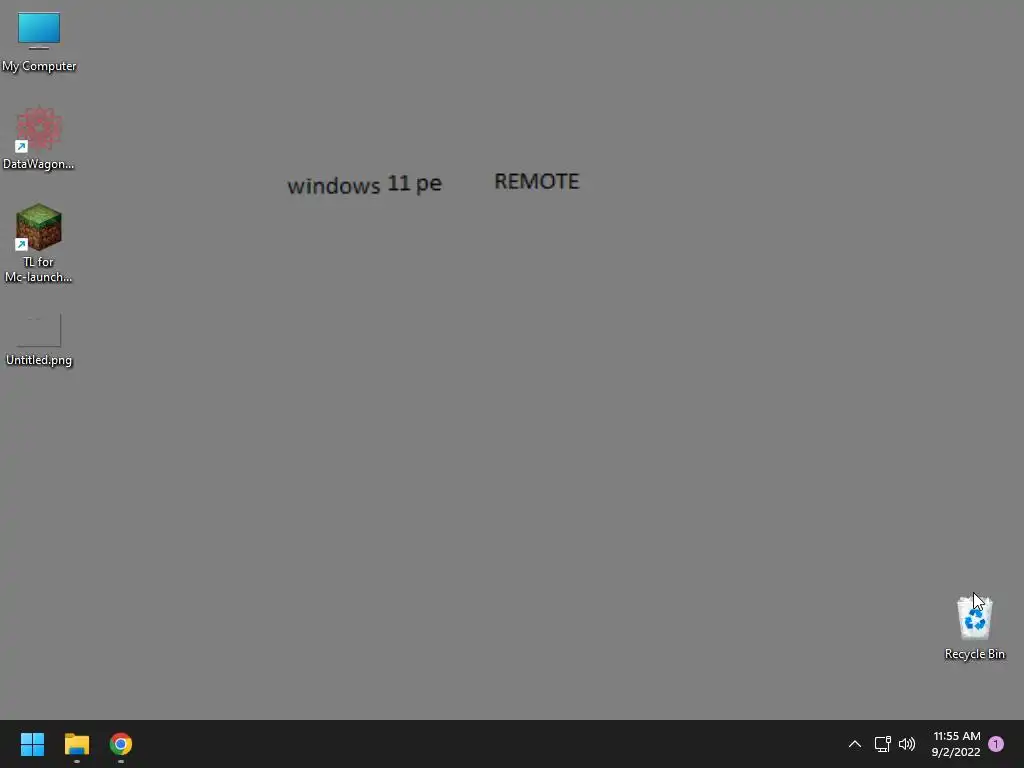
Task: Open the notification badge showing 1
Action: [x=996, y=744]
